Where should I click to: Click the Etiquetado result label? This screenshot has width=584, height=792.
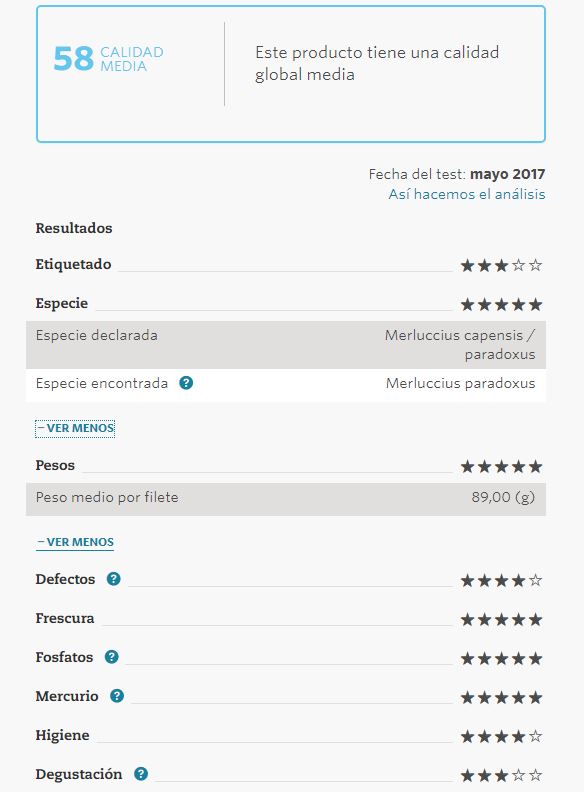(73, 264)
